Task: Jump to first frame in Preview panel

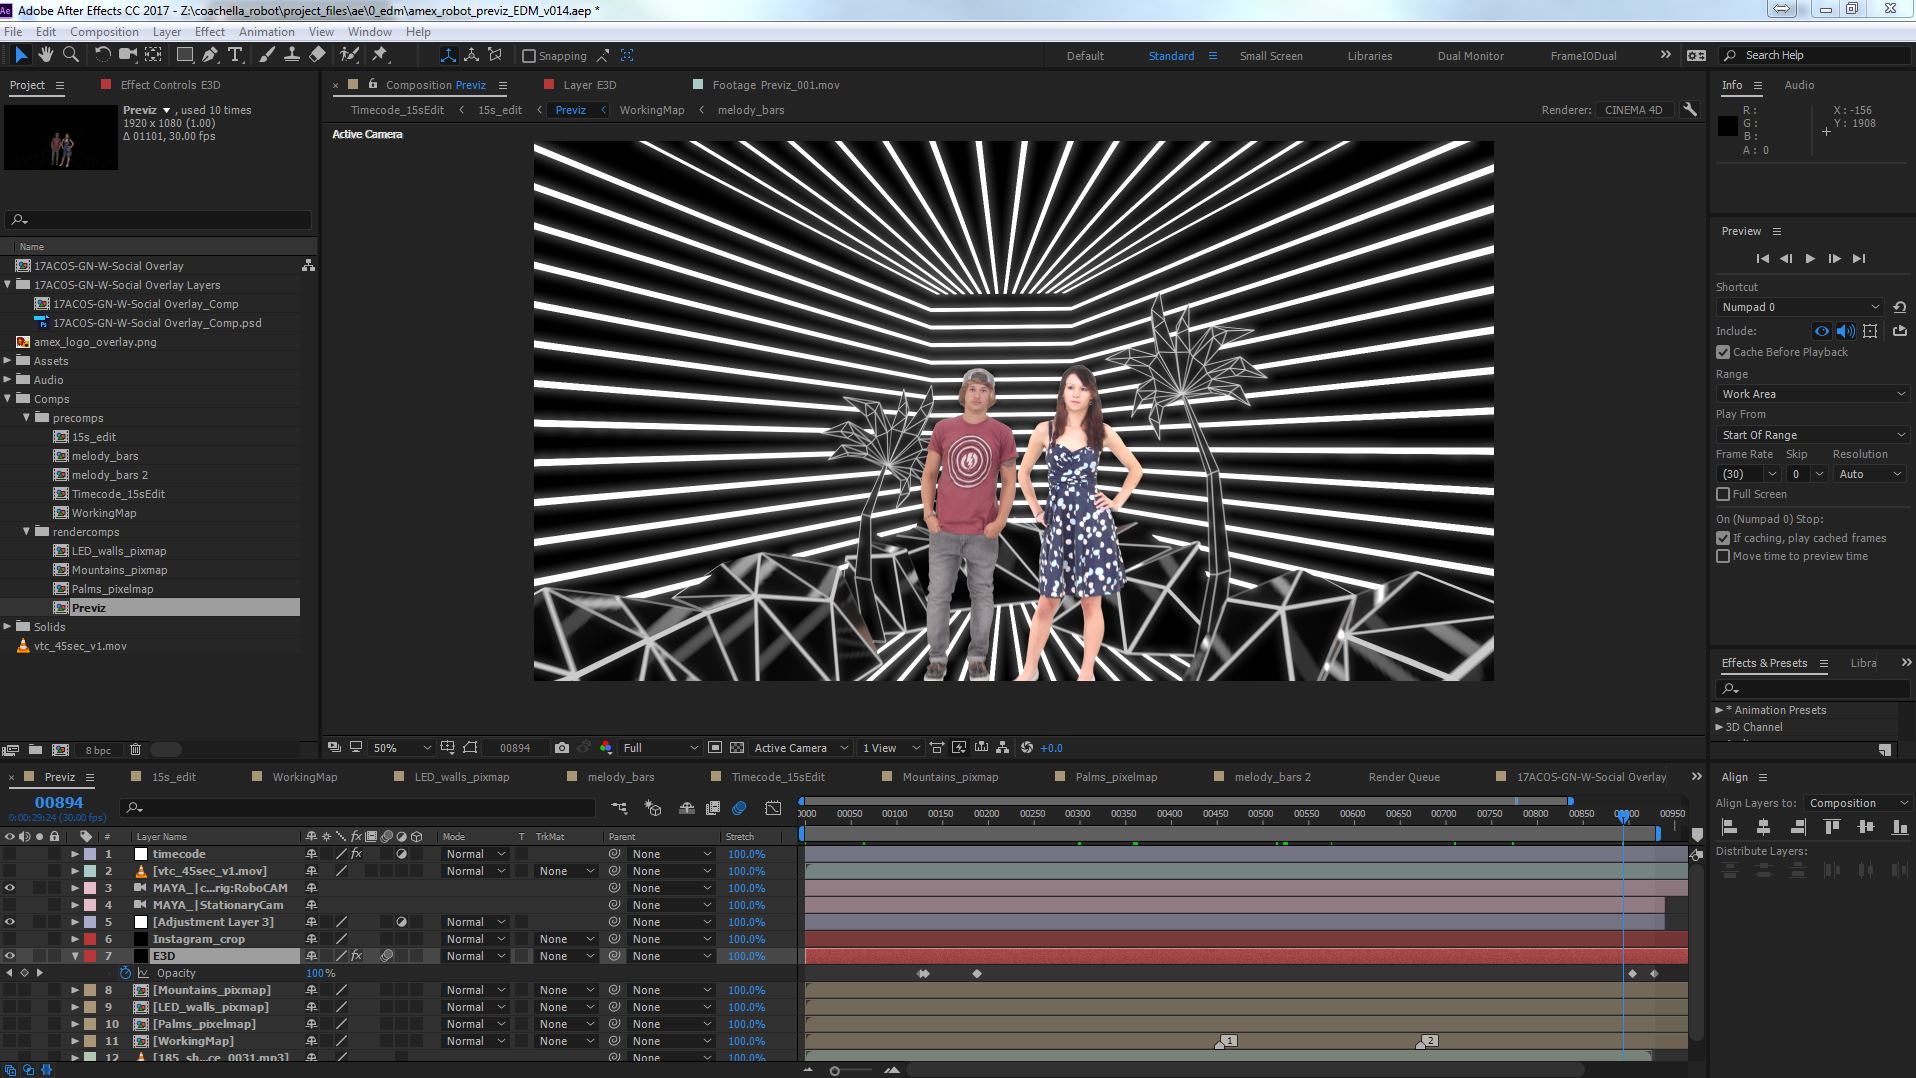Action: click(1762, 259)
